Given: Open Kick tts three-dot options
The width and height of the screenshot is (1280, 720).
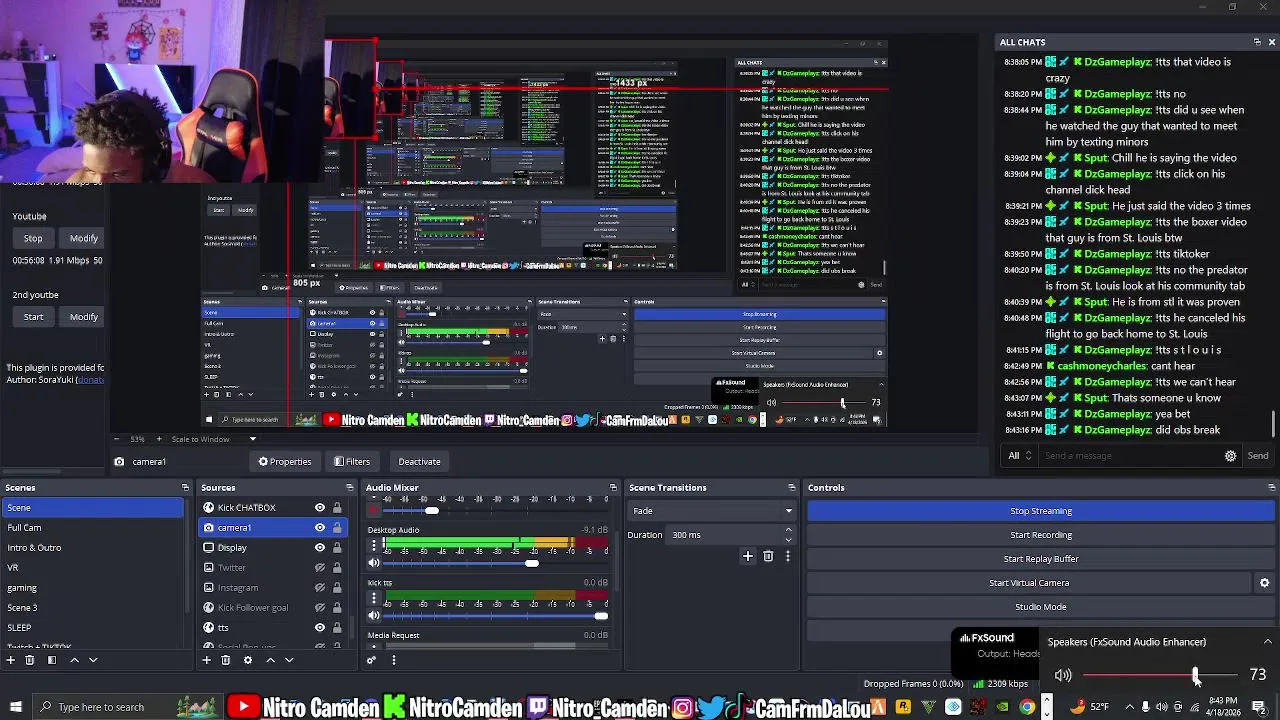Looking at the screenshot, I should [374, 599].
